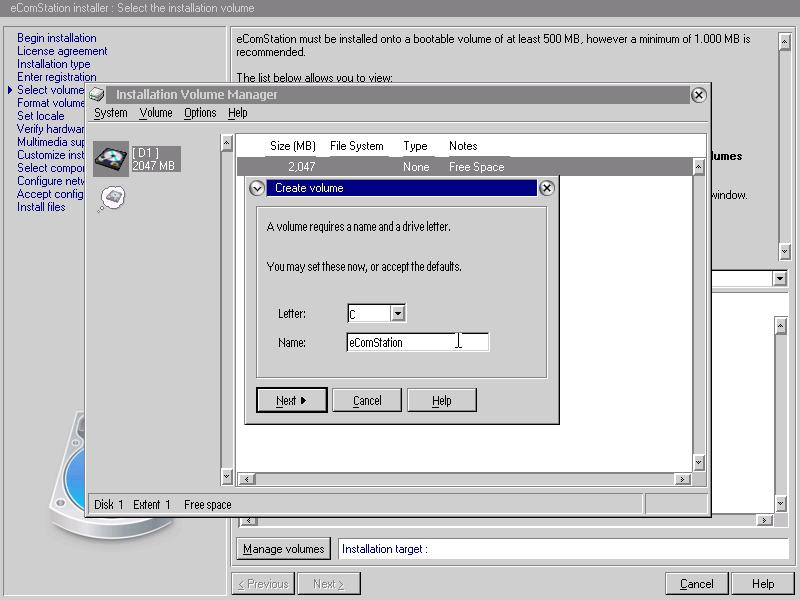
Task: Click the volume Name input field
Action: [417, 342]
